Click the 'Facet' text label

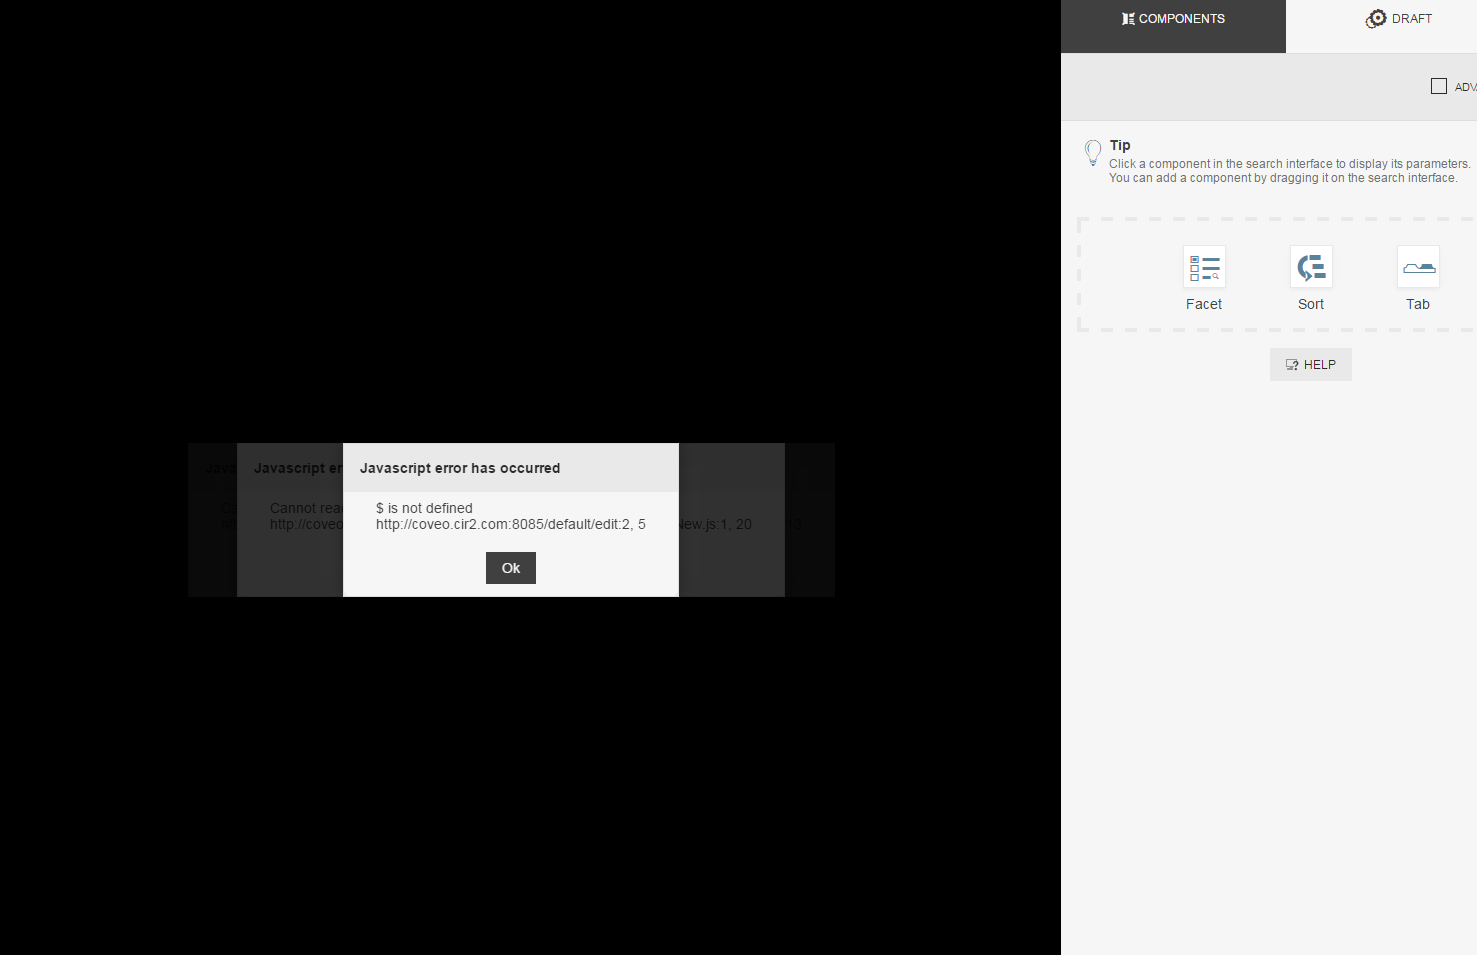click(1204, 304)
